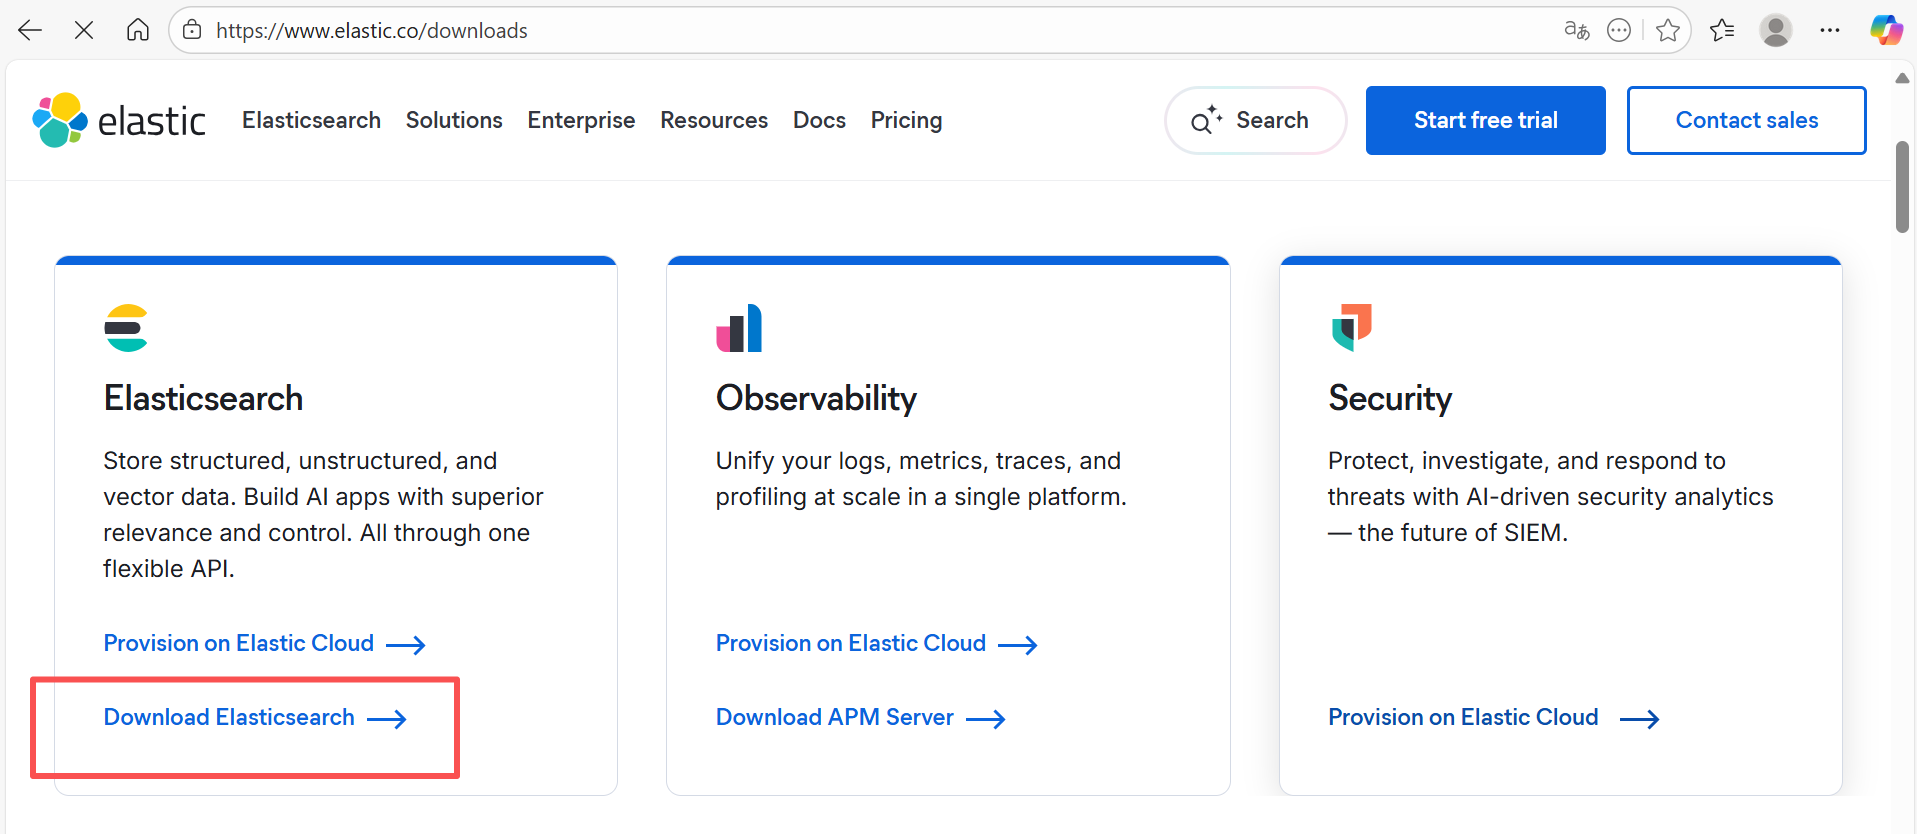
Task: Go to the Pricing nav item
Action: click(x=906, y=120)
